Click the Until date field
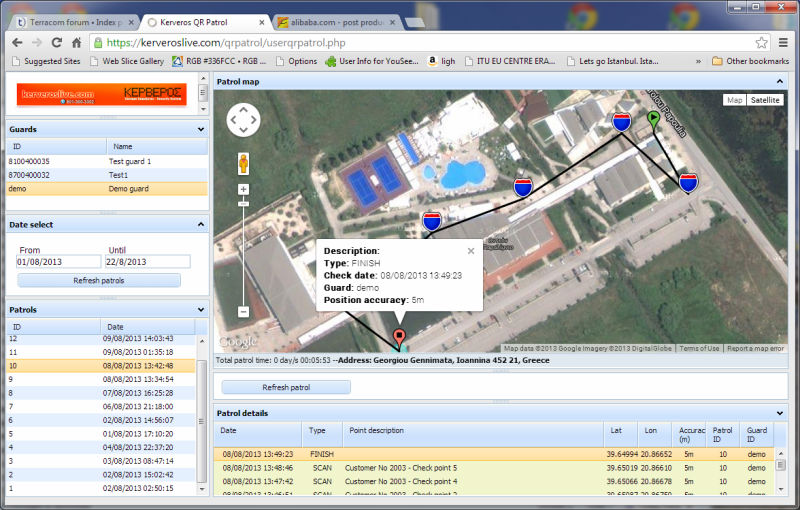This screenshot has width=800, height=510. coord(147,262)
